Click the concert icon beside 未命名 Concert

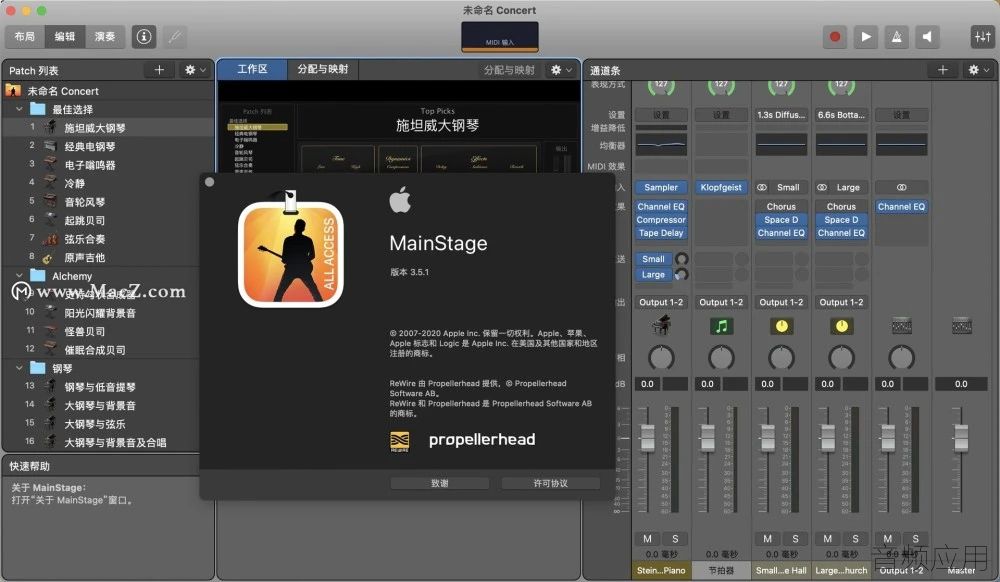click(13, 91)
